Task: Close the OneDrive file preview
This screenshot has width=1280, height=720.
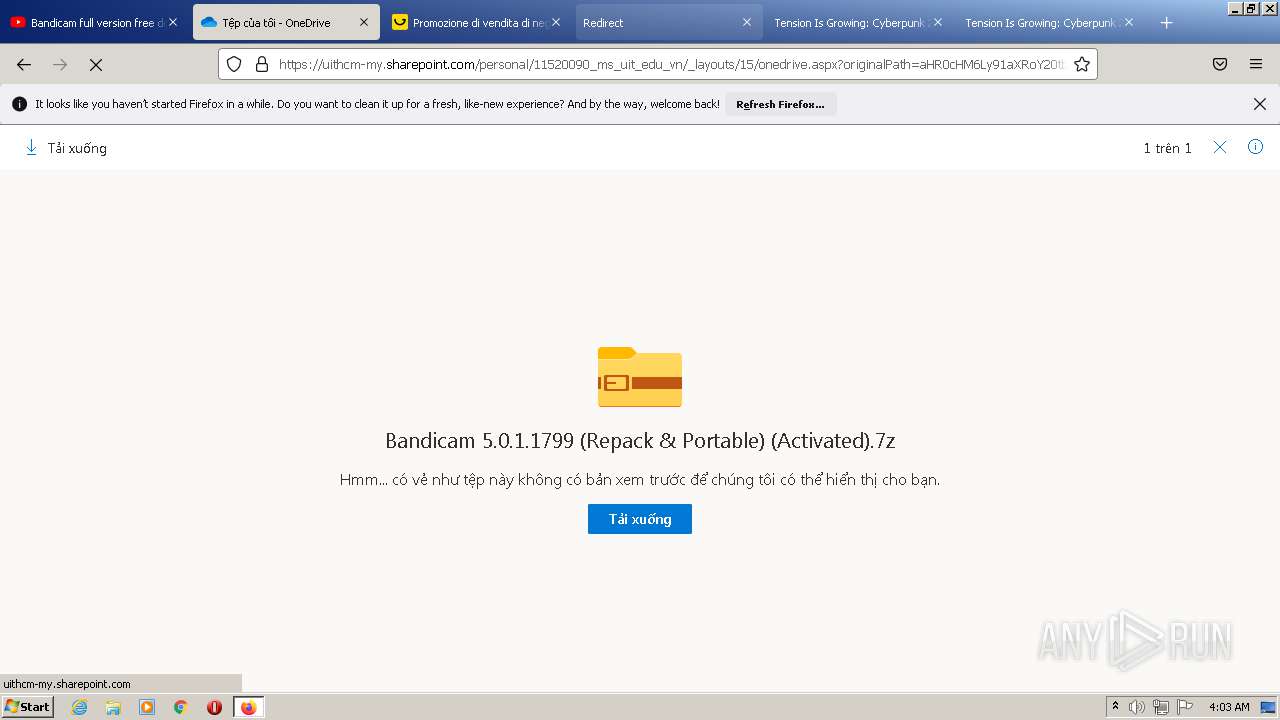Action: pyautogui.click(x=1220, y=147)
